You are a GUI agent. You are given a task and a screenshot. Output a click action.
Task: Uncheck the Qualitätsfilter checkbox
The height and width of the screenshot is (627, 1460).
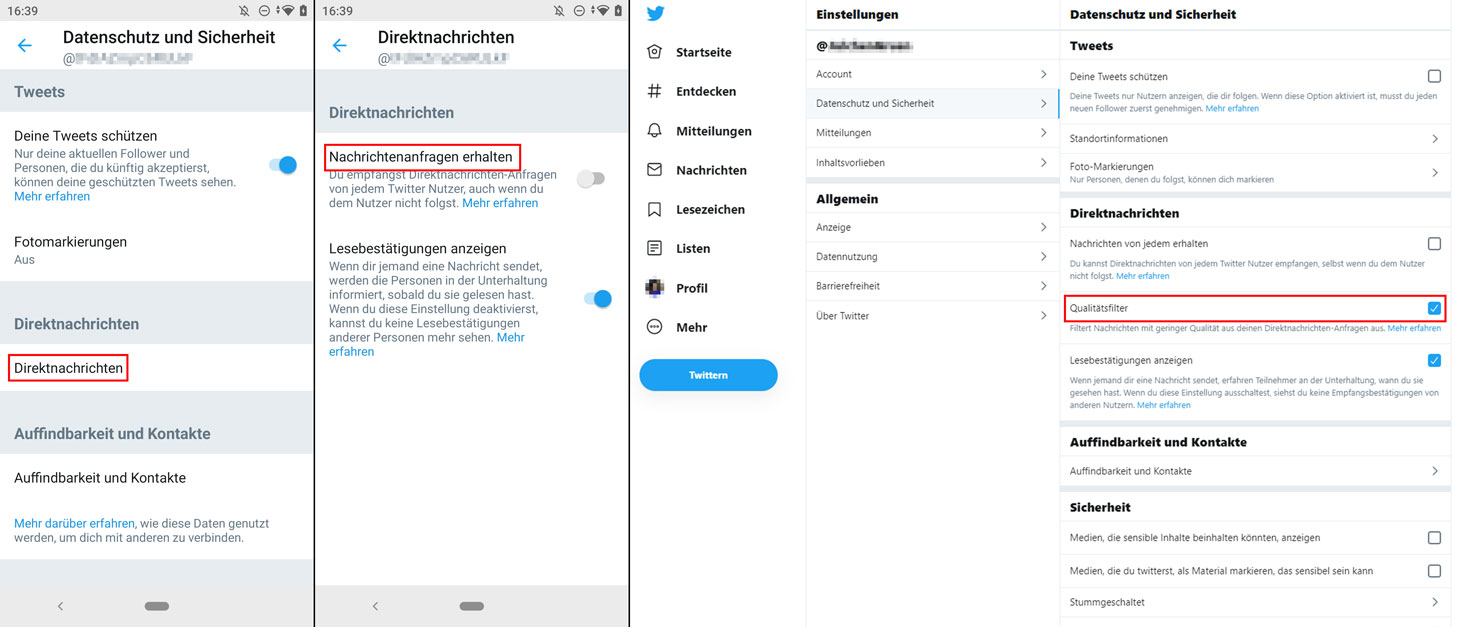point(1434,308)
